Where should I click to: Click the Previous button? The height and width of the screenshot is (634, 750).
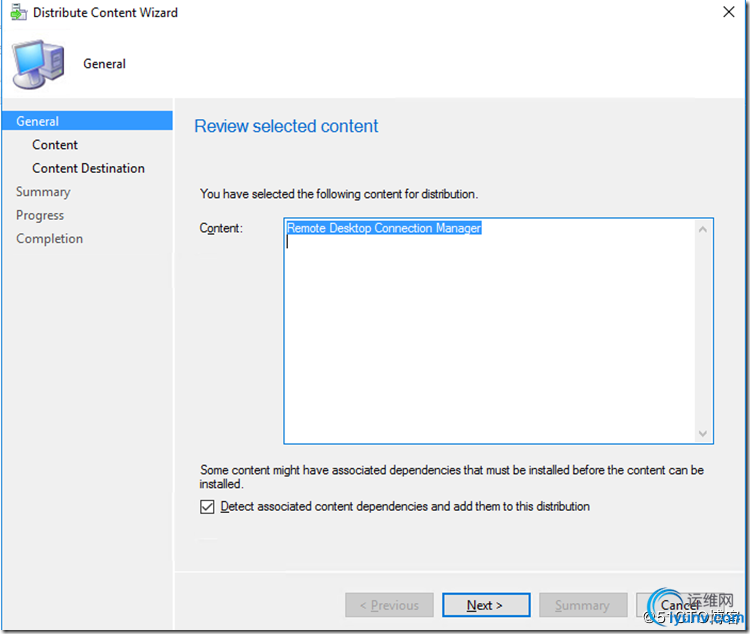[389, 605]
